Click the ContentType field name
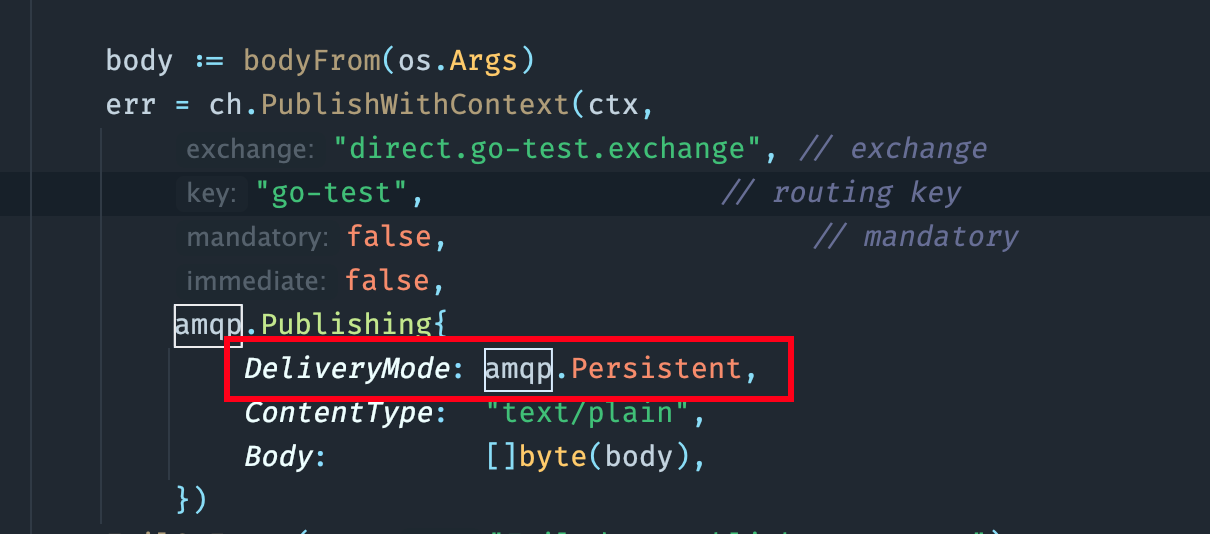 (x=339, y=413)
